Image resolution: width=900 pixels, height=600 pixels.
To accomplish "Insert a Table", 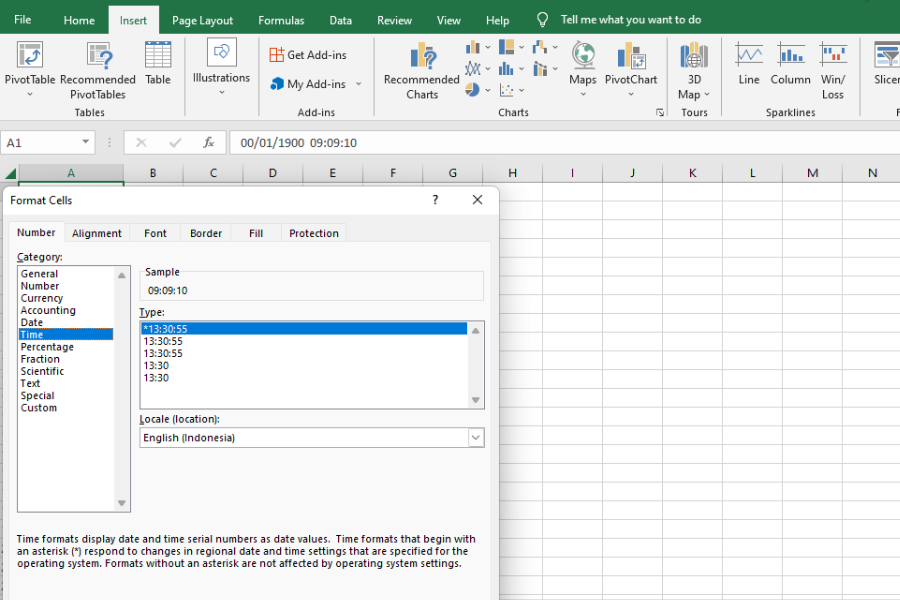I will 158,62.
